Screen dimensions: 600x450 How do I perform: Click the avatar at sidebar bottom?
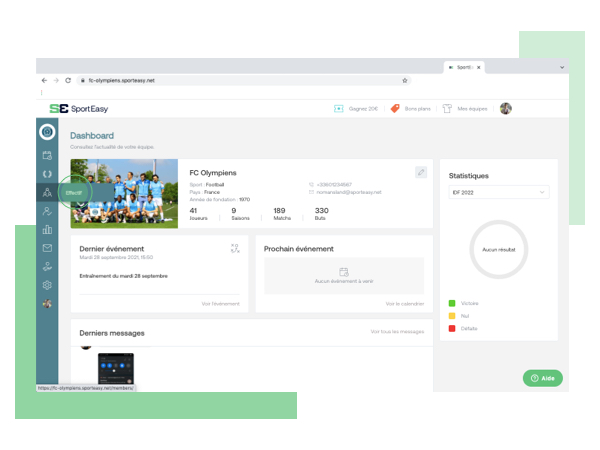click(x=47, y=304)
